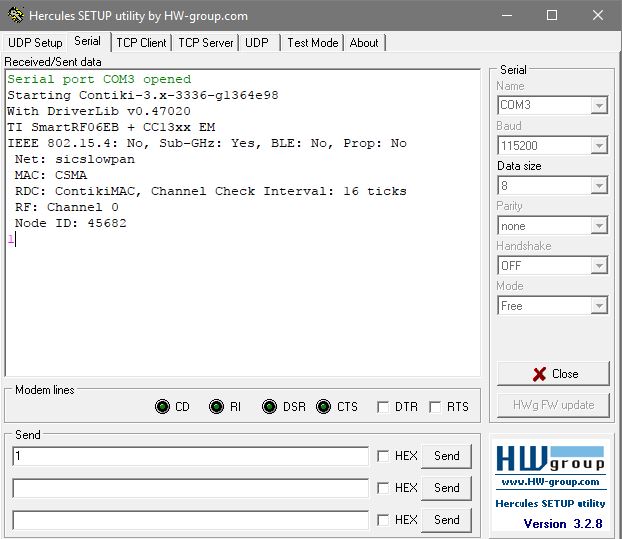Click Close to close the serial port
The image size is (622, 539).
tap(553, 374)
